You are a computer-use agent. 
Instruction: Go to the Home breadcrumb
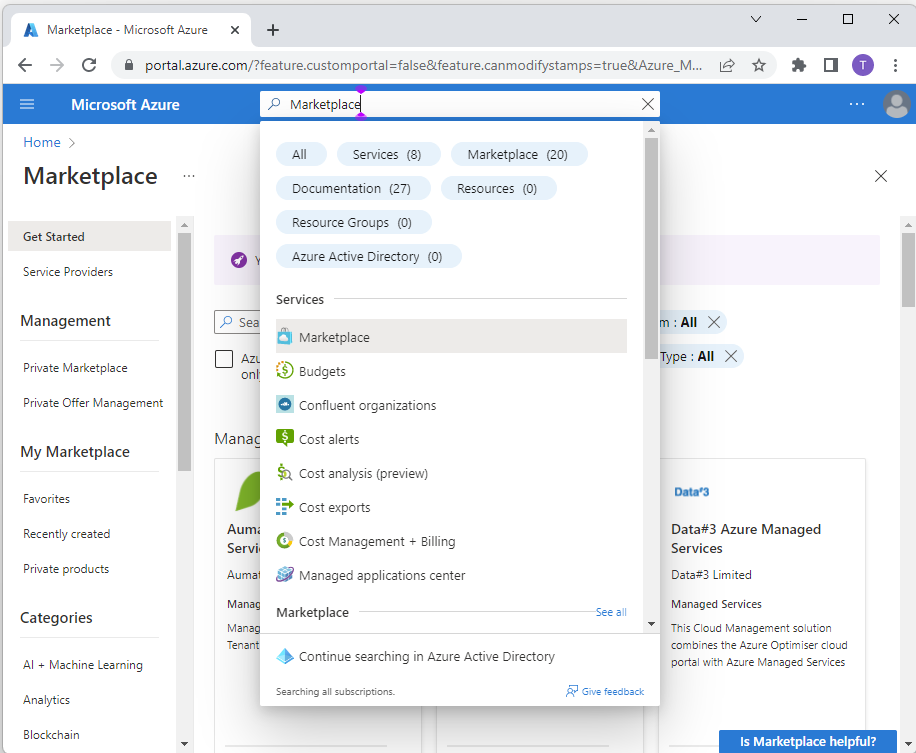pos(41,142)
